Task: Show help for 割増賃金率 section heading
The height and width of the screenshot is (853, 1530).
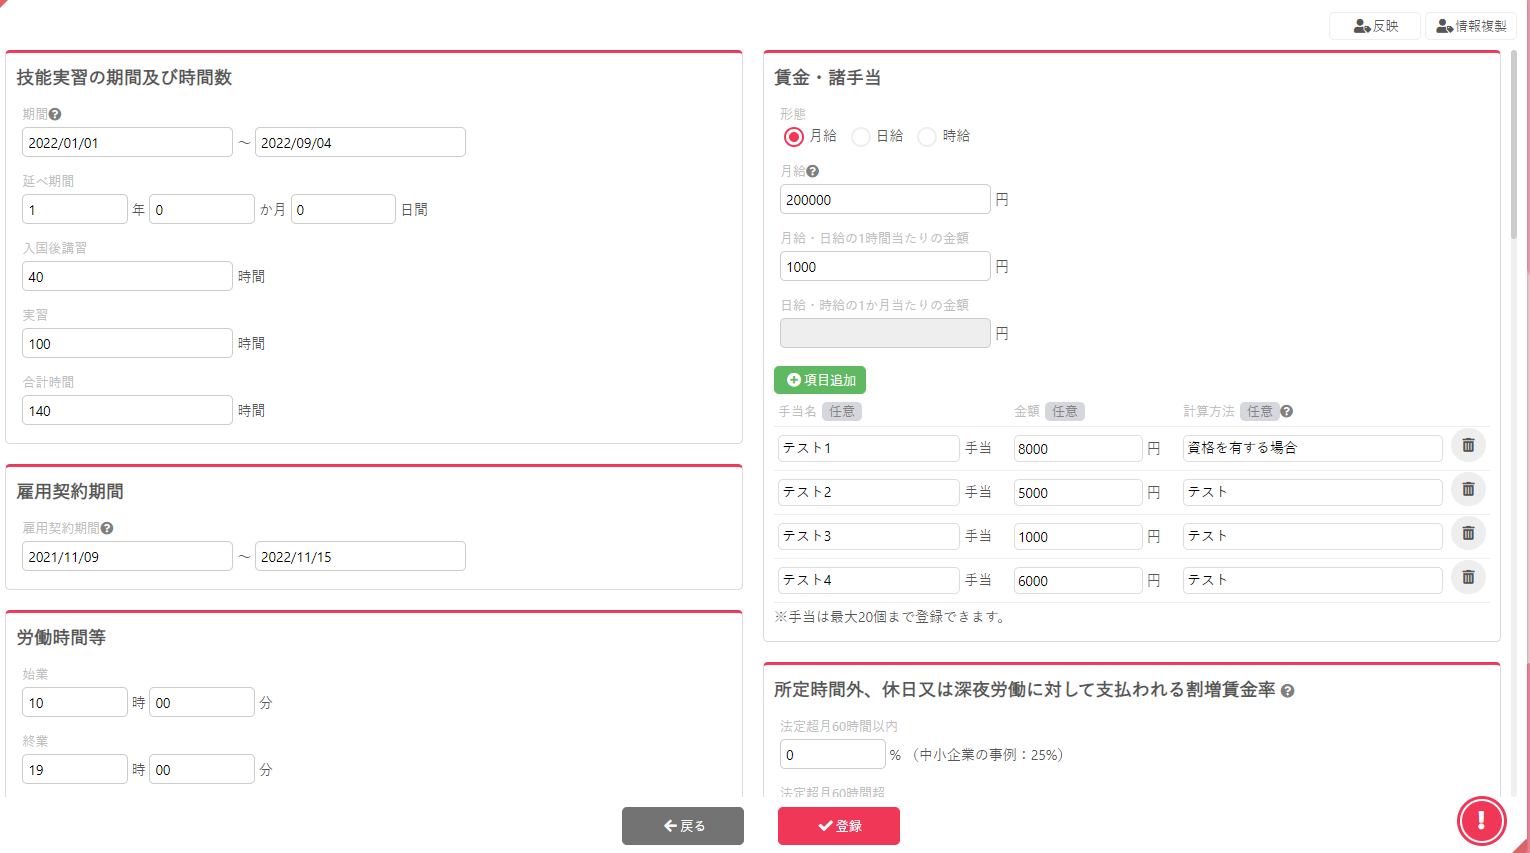Action: 1288,691
